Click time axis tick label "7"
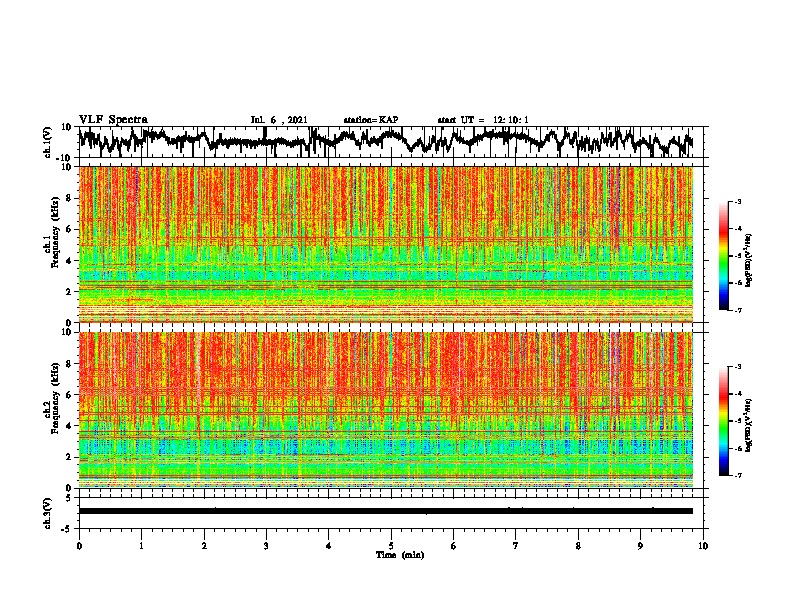792x612 pixels. point(516,546)
